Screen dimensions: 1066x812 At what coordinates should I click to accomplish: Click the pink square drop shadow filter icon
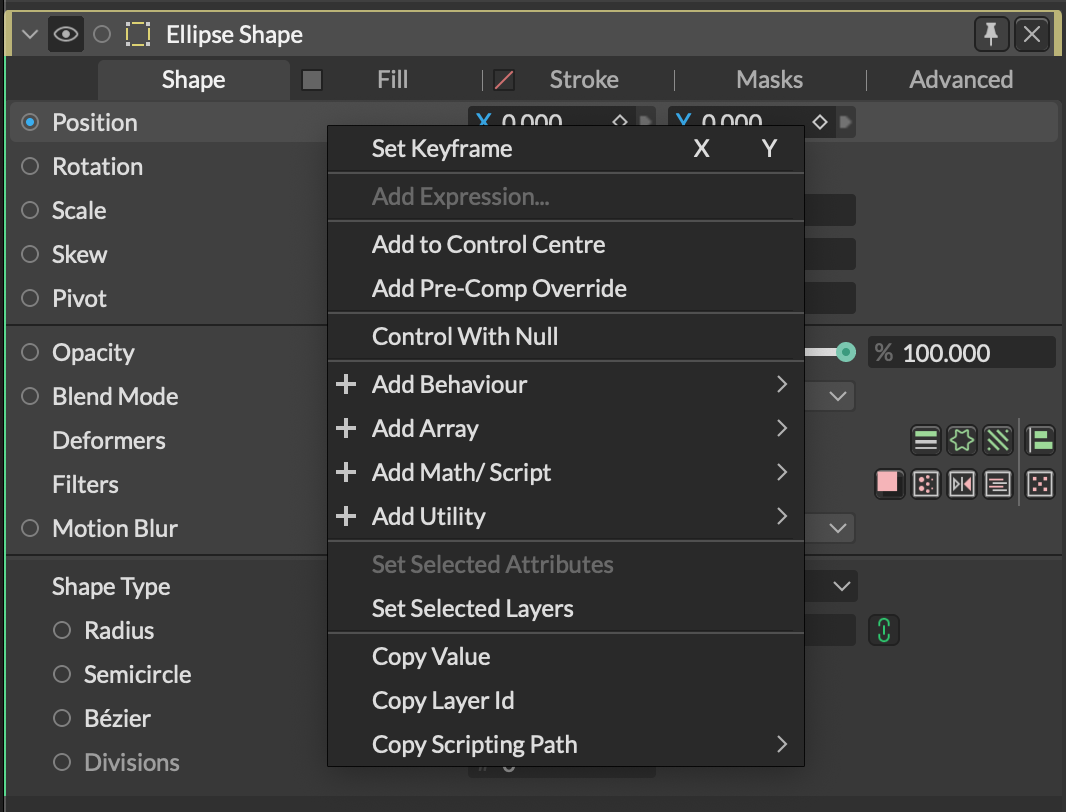click(888, 484)
